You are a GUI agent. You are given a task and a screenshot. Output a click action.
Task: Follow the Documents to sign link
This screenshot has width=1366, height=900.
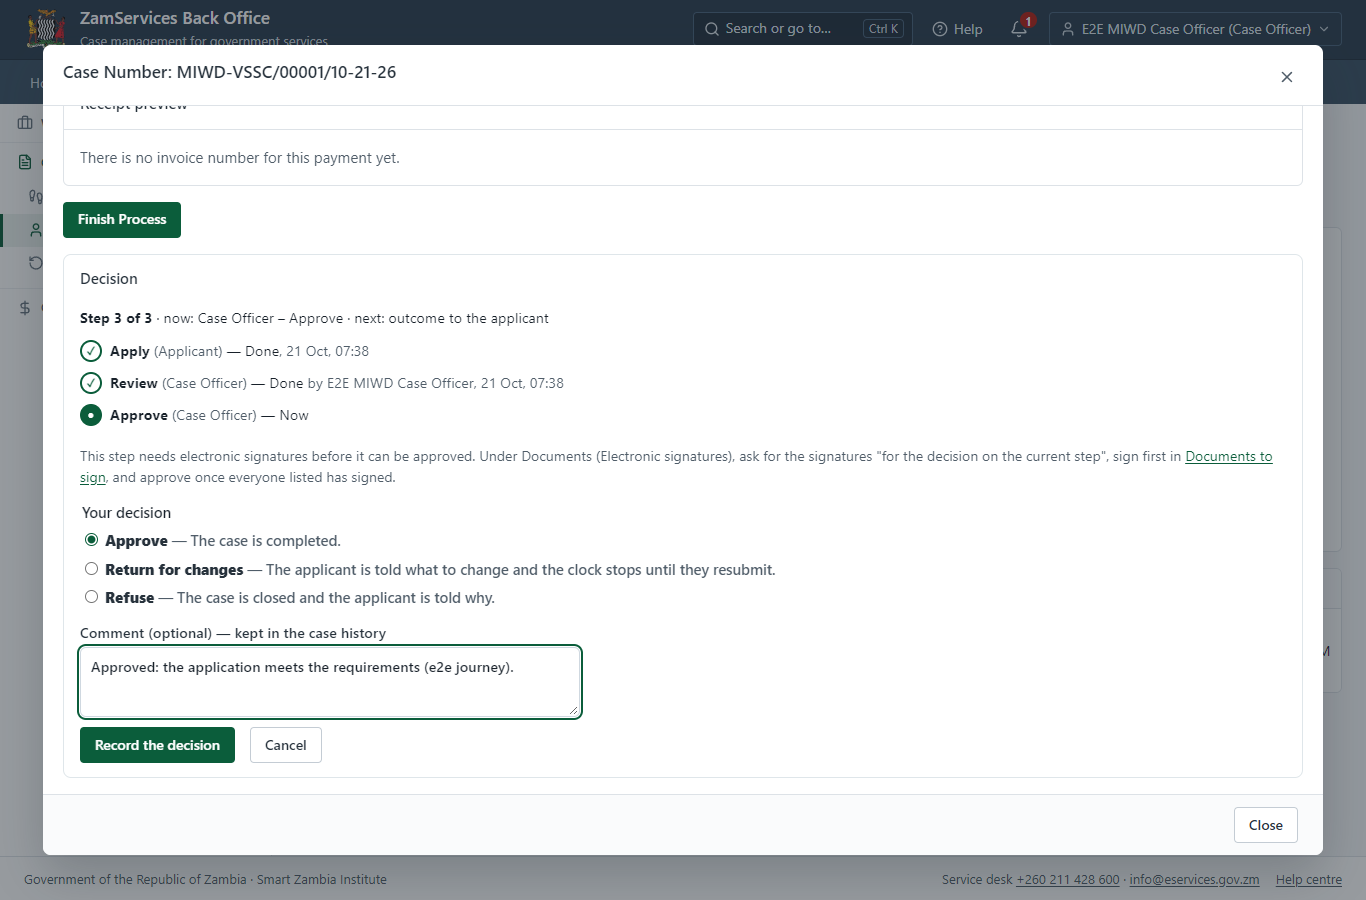1229,457
